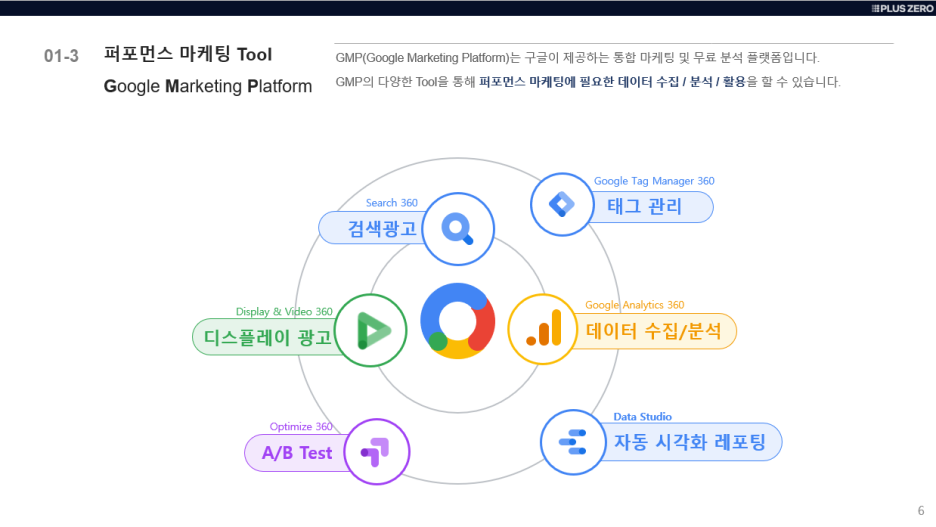Click the slide page number 6
This screenshot has height=527, width=936.
point(921,511)
